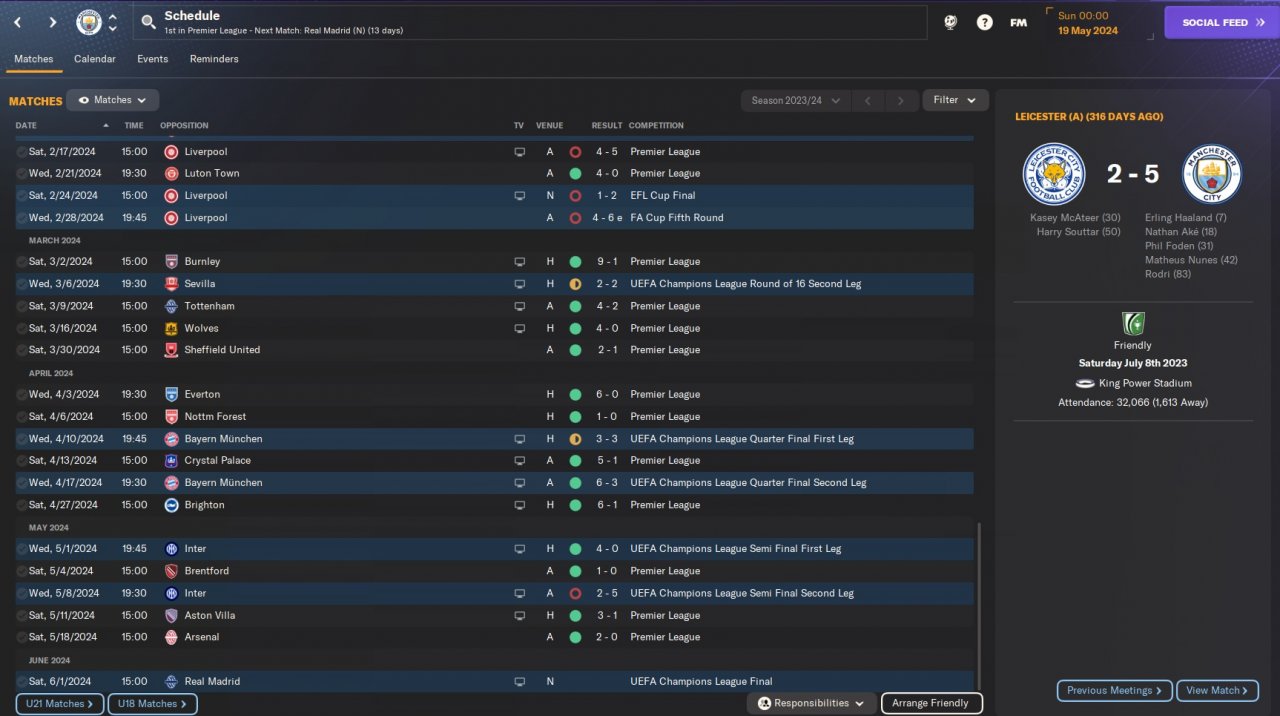Sort by the Date column header

(x=26, y=125)
